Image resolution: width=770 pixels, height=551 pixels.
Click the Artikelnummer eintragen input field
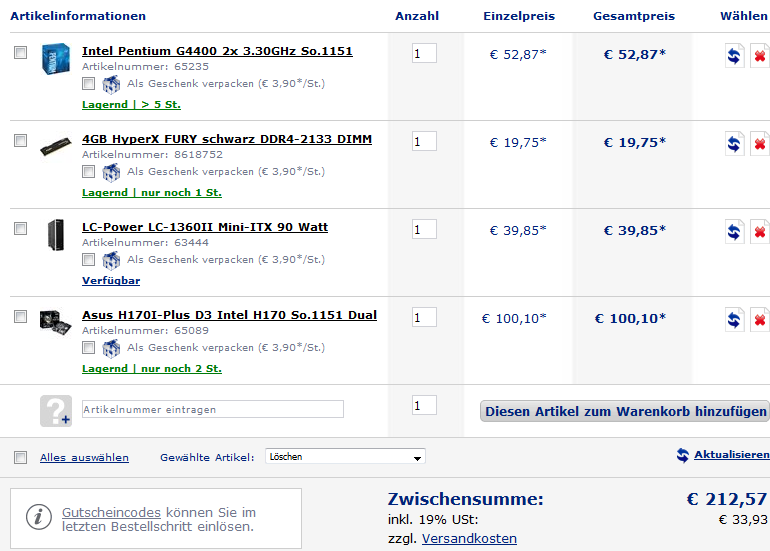click(213, 409)
